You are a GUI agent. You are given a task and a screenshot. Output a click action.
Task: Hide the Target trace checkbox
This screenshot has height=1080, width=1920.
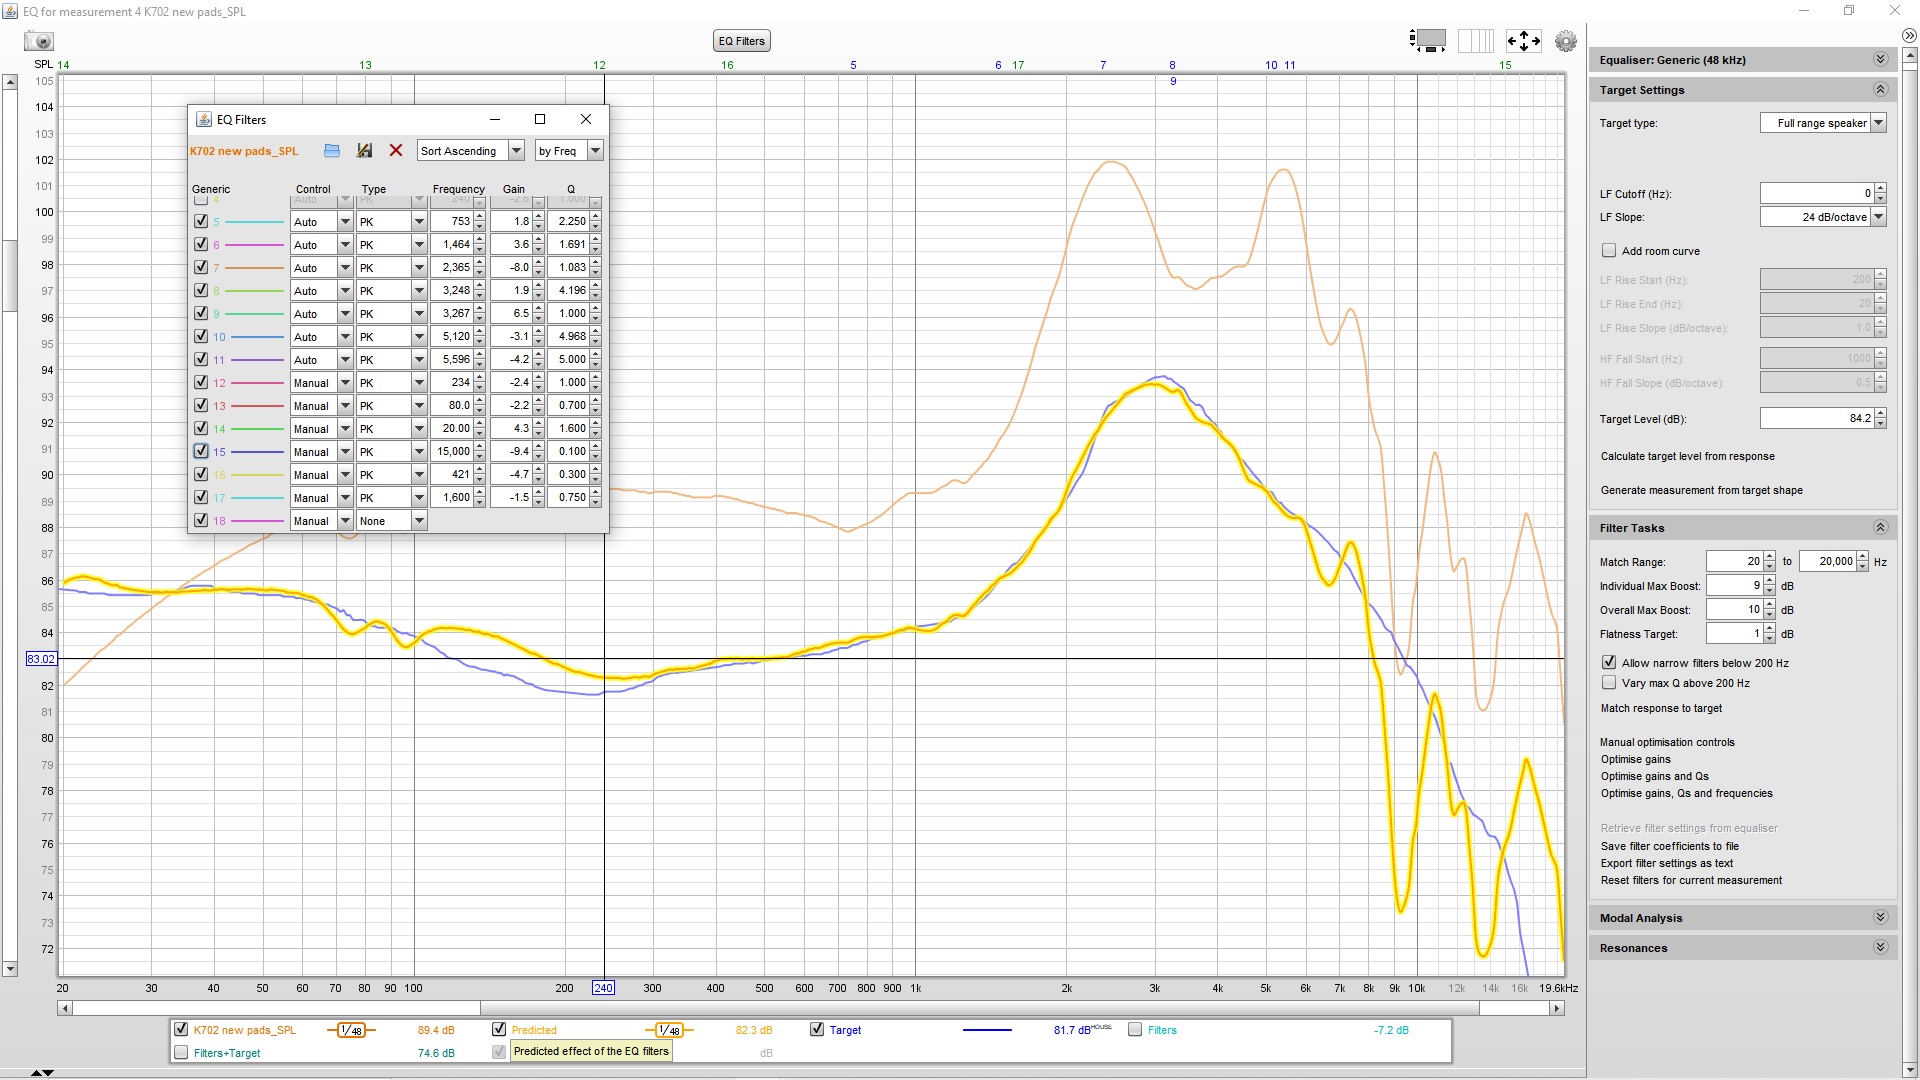[x=817, y=1029]
